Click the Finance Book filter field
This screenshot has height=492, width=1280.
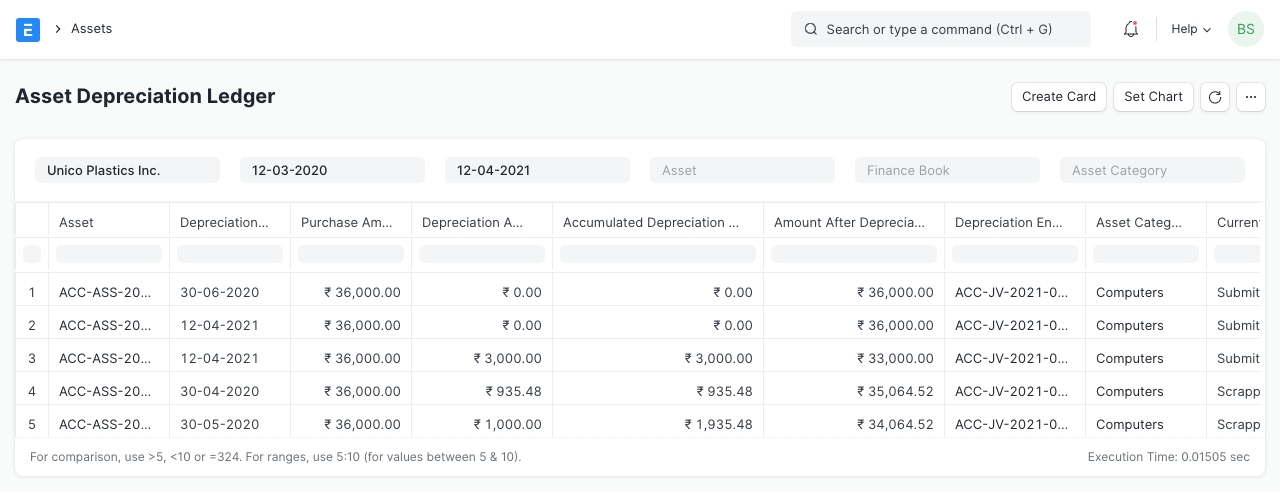pyautogui.click(x=947, y=171)
